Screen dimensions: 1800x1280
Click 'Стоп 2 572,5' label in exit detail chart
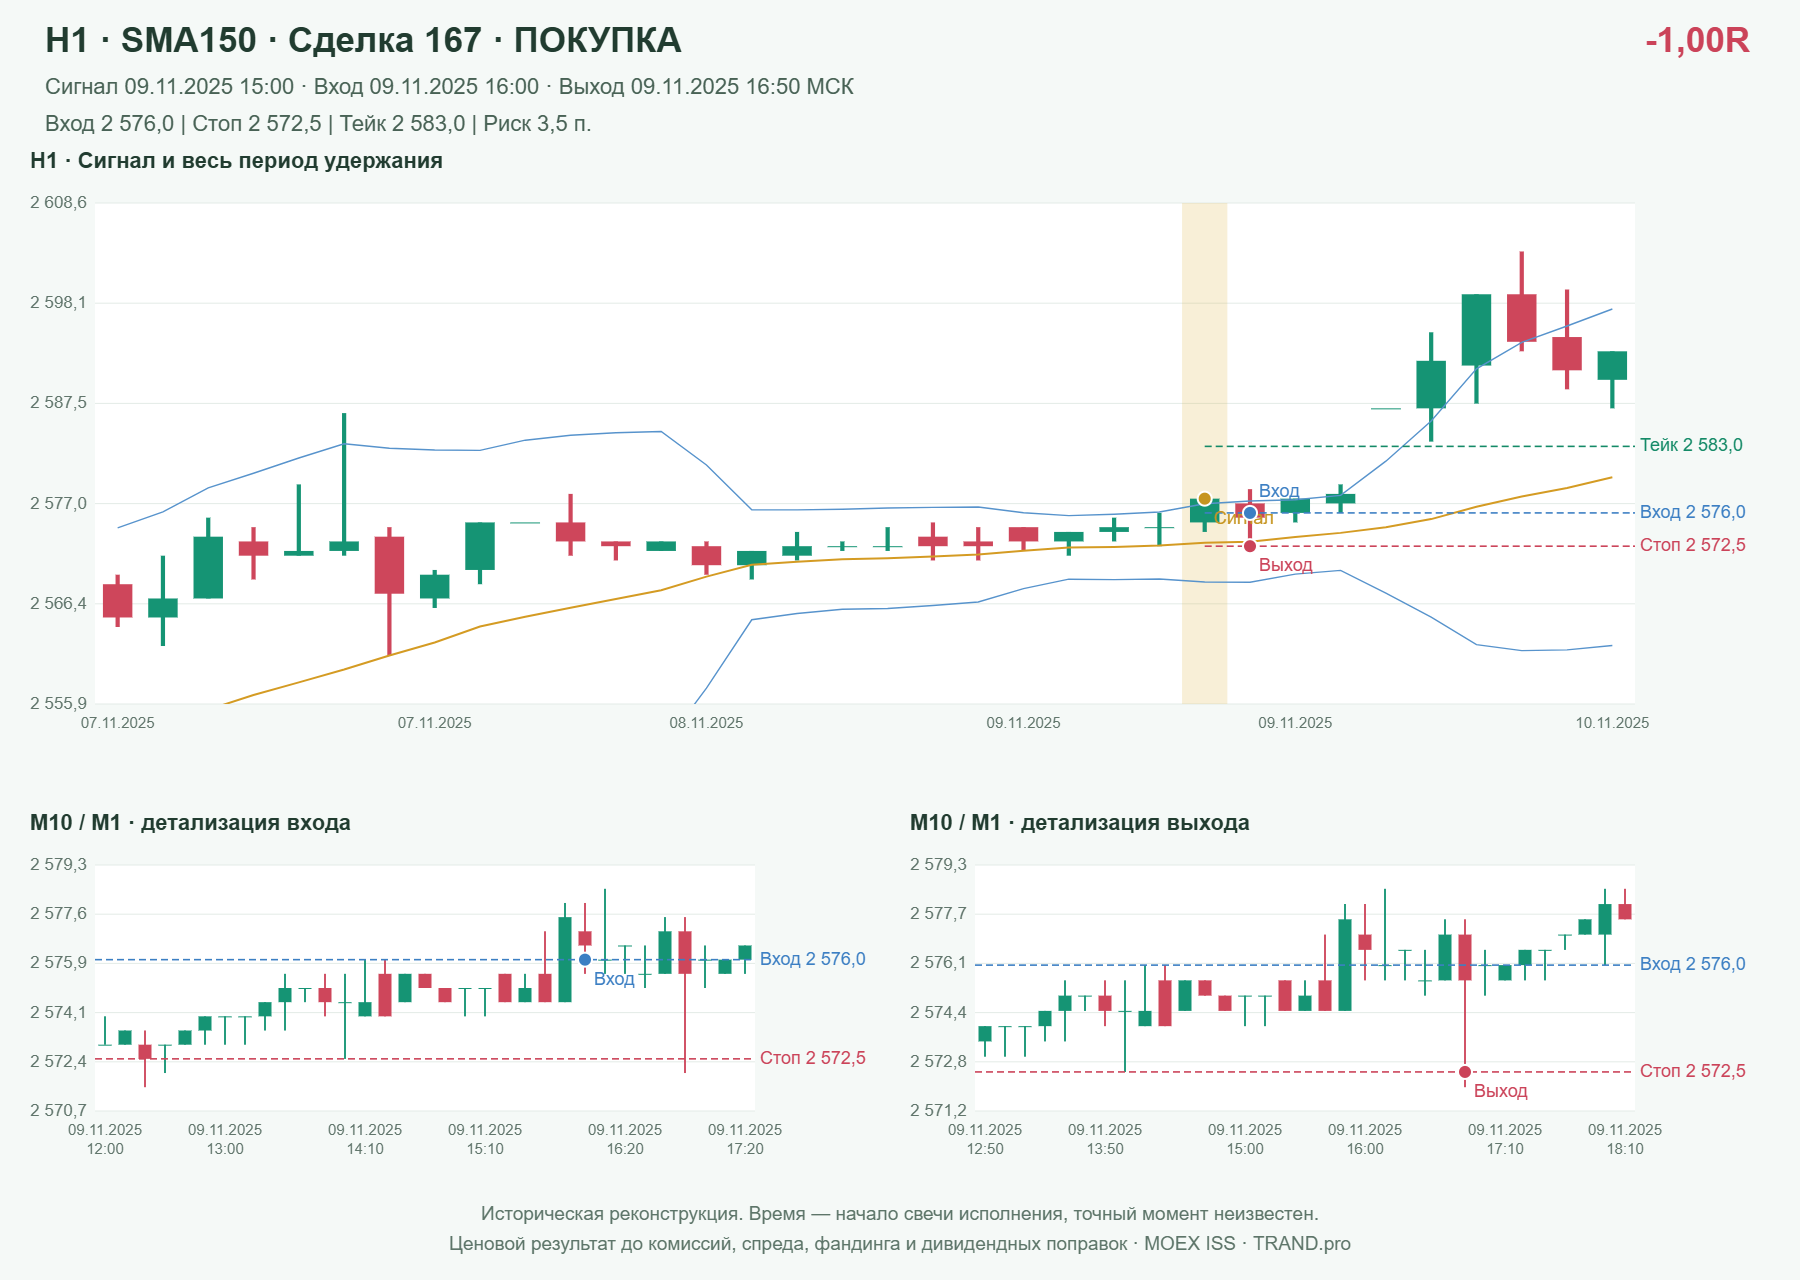point(1693,1071)
